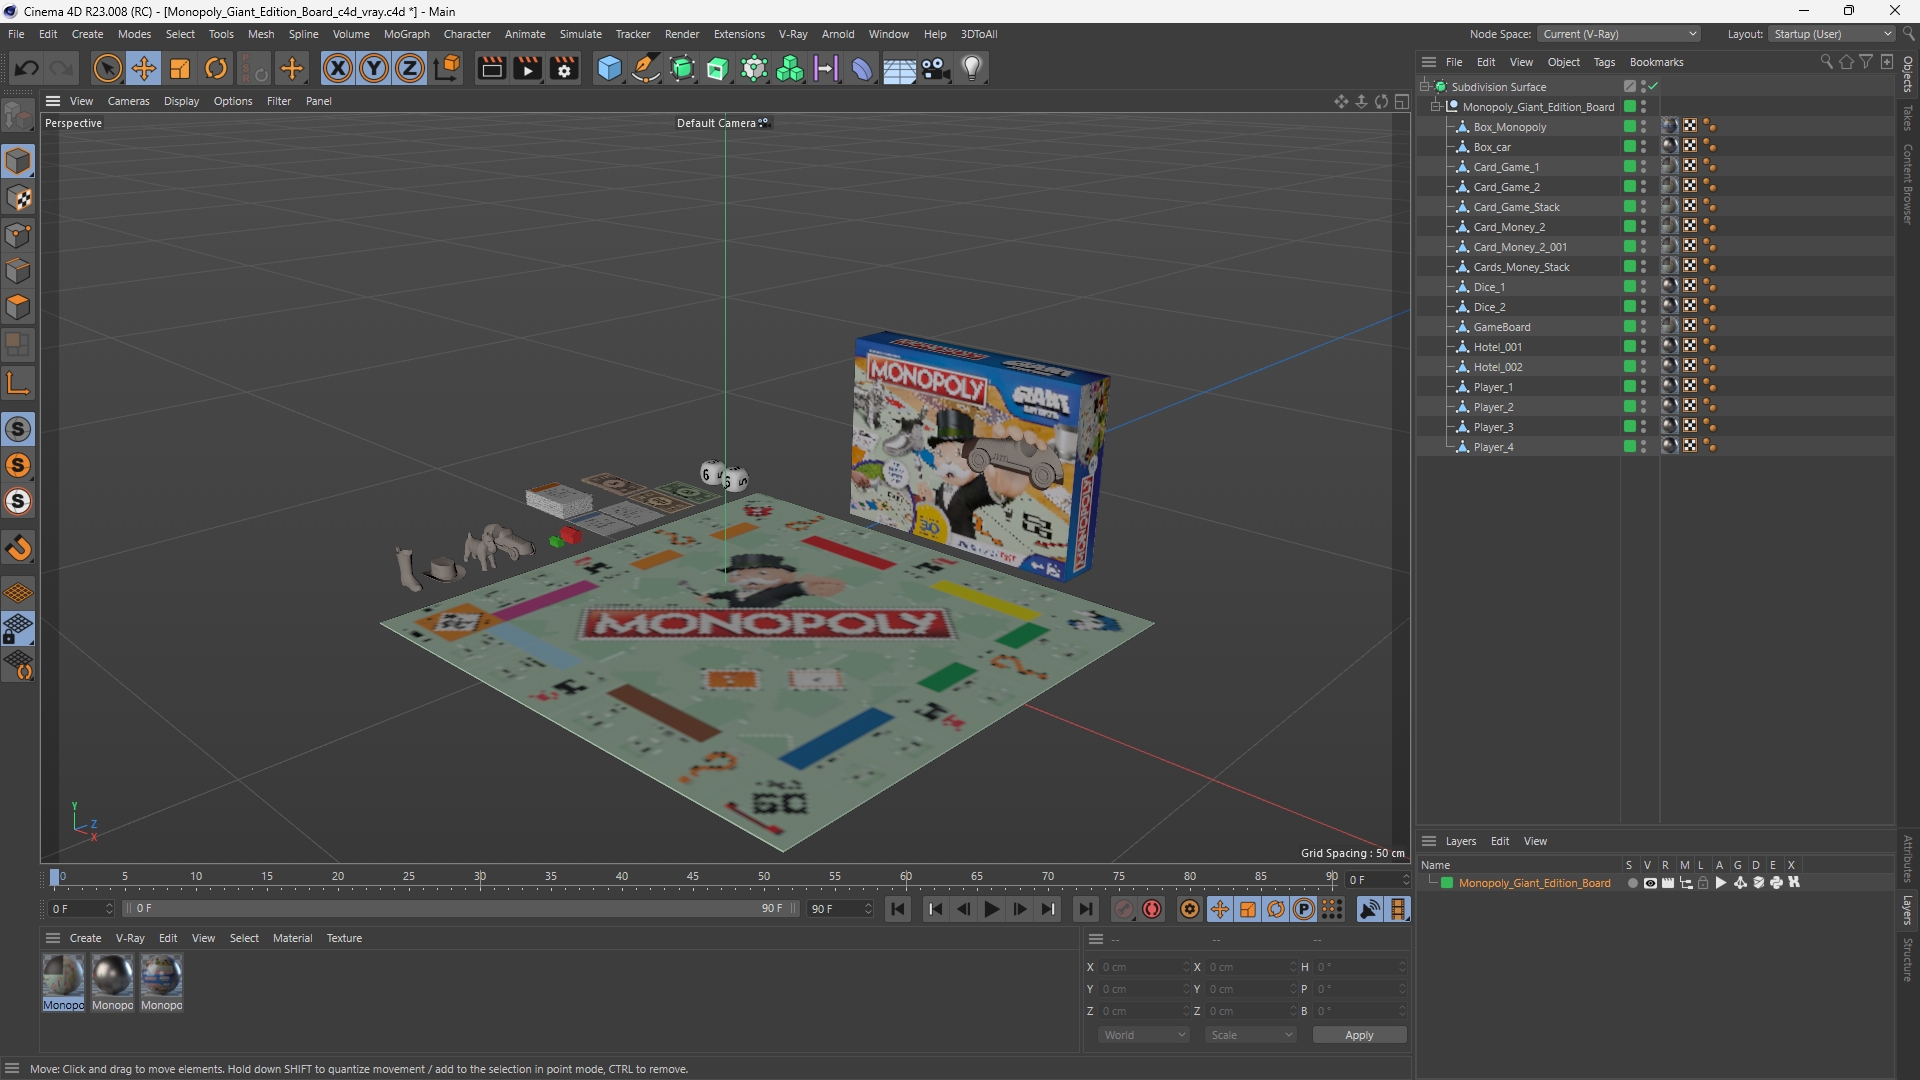
Task: Select the Live Selection tool
Action: 107,68
